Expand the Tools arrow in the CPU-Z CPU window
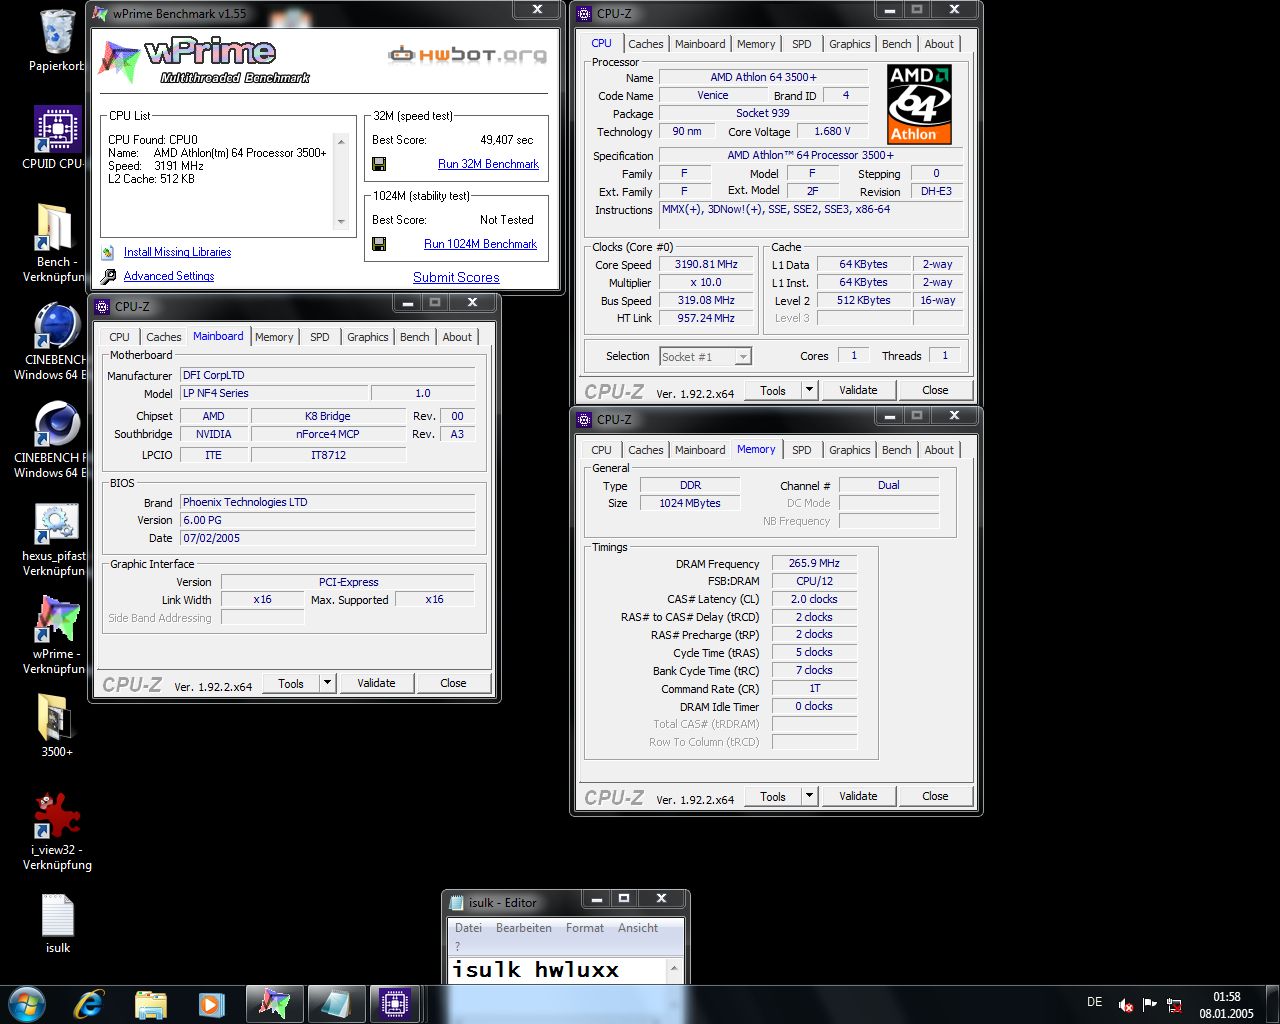The image size is (1280, 1024). coord(810,390)
